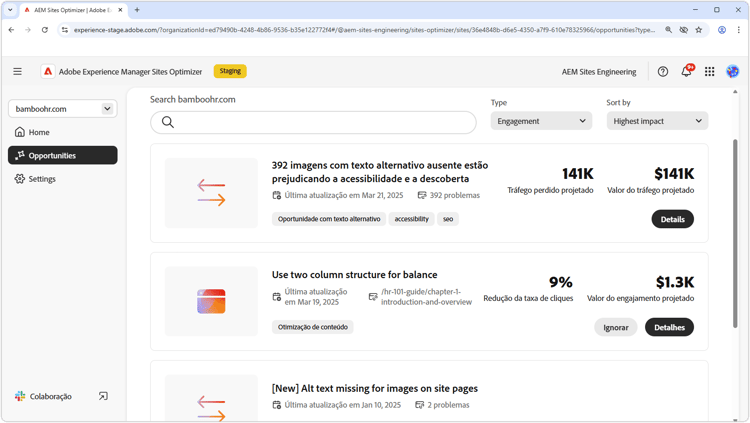This screenshot has height=423, width=750.
Task: Click the 'seo' tag
Action: pos(448,219)
